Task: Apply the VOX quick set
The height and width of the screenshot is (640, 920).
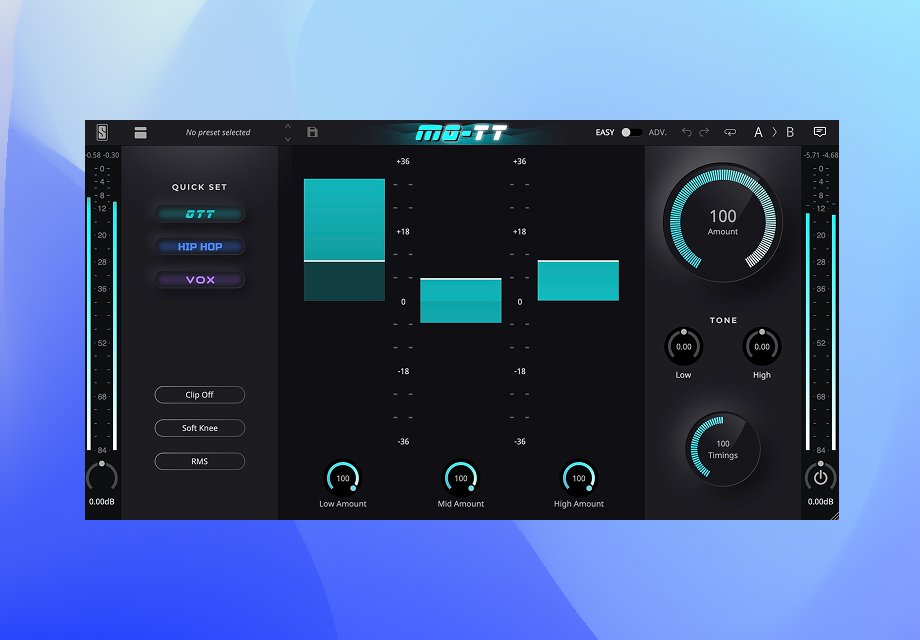Action: pos(199,280)
